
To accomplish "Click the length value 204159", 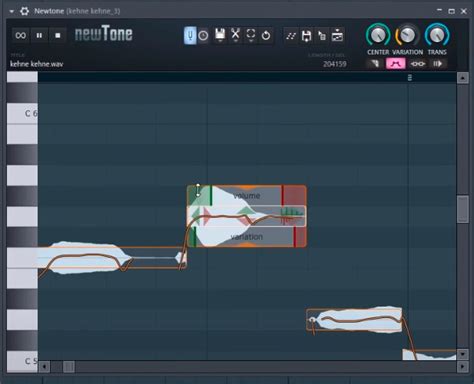I will point(335,64).
